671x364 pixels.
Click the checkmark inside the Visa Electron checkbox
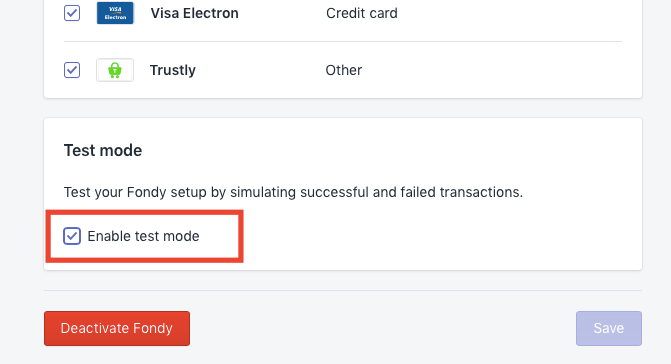point(72,13)
